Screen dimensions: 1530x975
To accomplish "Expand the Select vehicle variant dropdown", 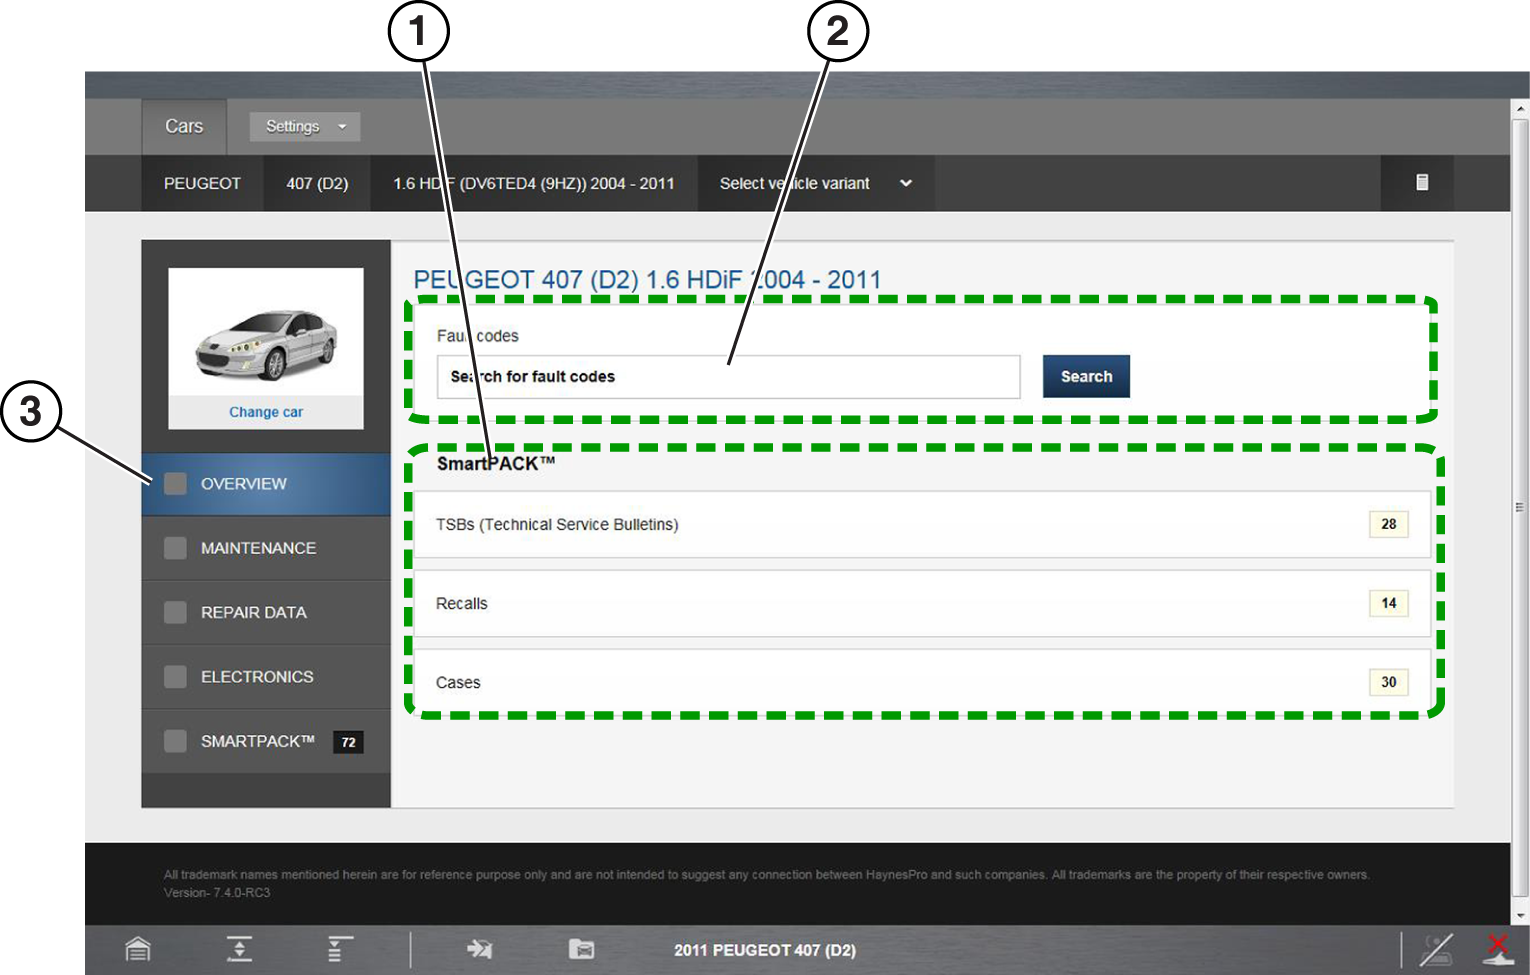I will [x=815, y=183].
